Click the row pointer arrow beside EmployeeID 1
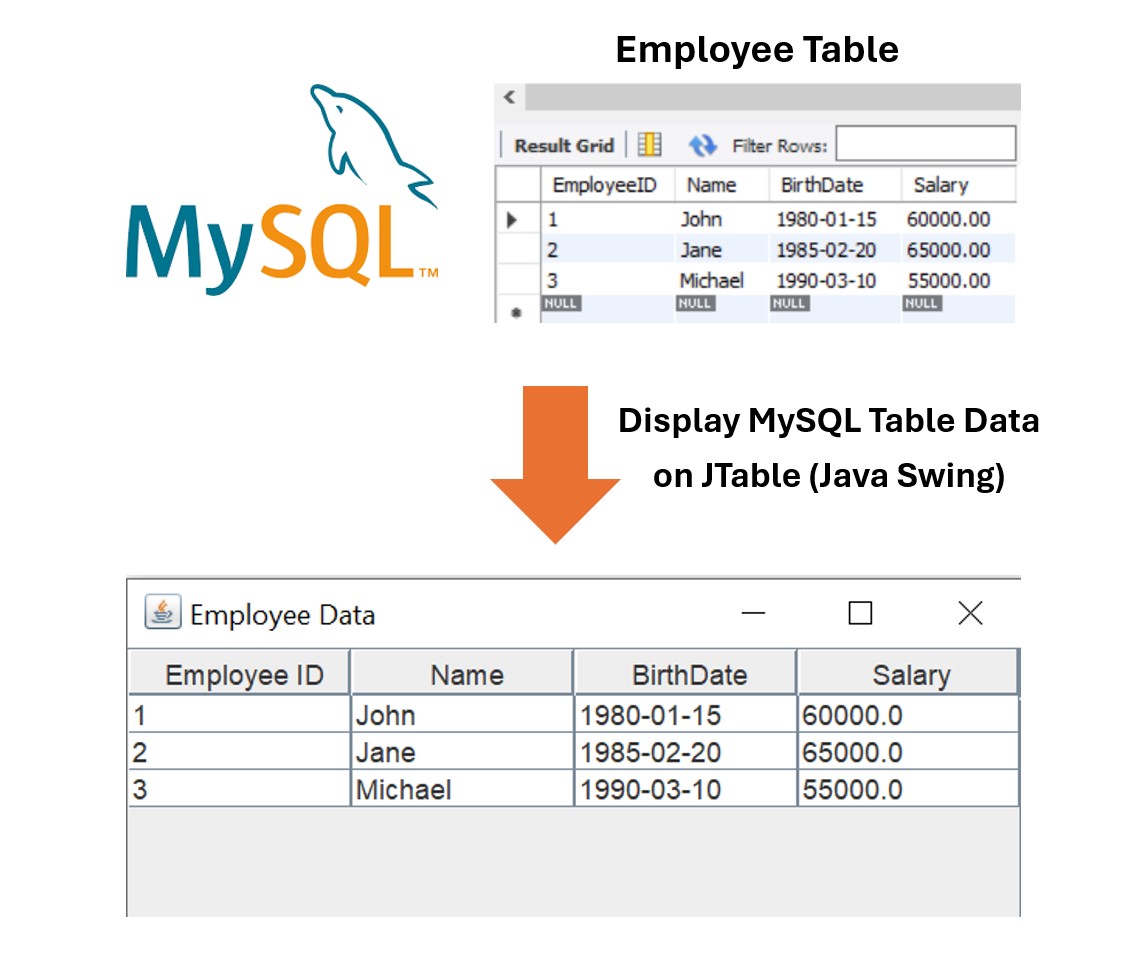 point(511,219)
